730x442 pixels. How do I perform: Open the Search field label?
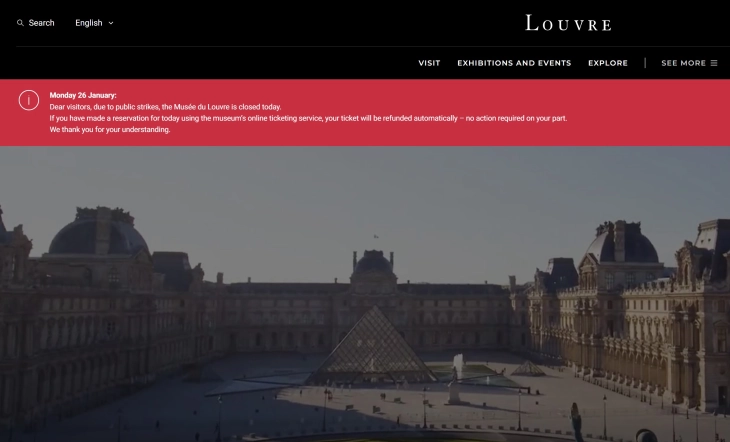(41, 23)
